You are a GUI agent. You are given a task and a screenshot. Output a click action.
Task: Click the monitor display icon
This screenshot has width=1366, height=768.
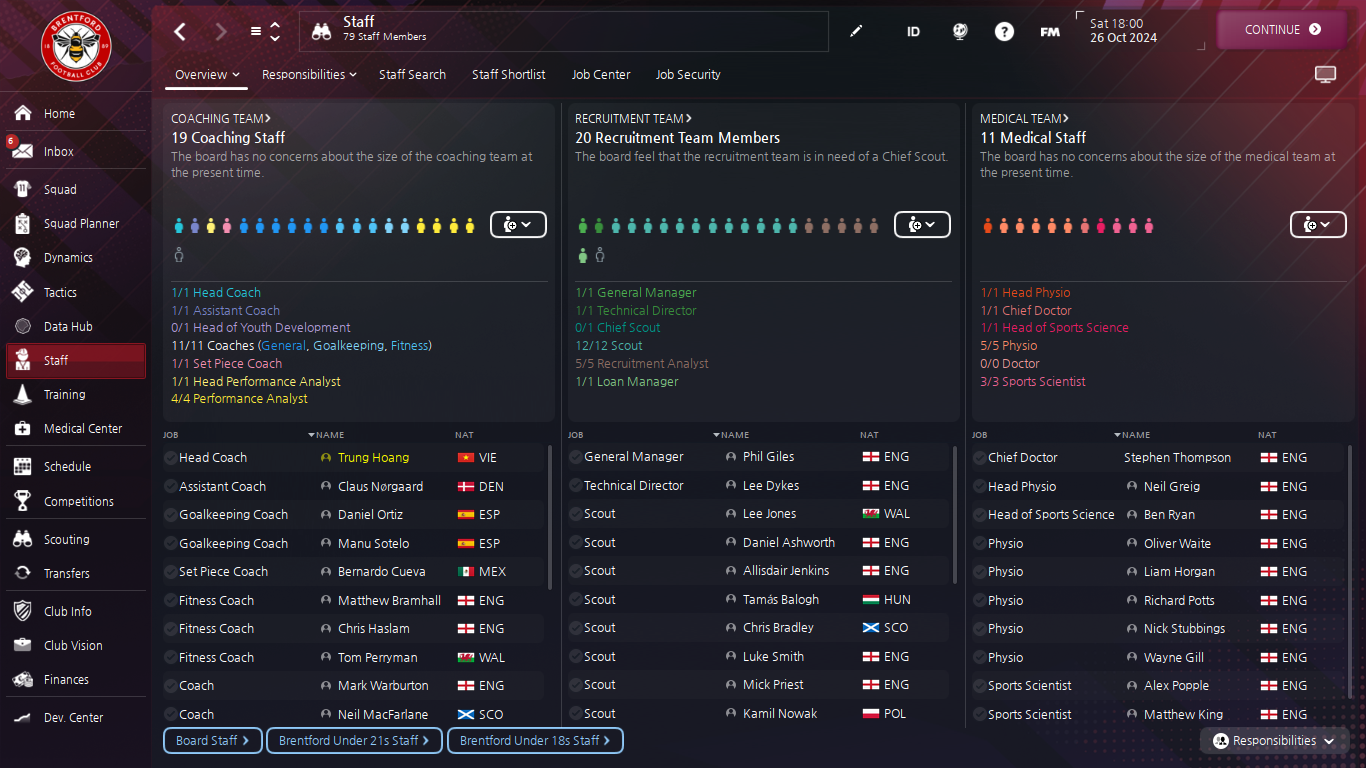point(1325,75)
